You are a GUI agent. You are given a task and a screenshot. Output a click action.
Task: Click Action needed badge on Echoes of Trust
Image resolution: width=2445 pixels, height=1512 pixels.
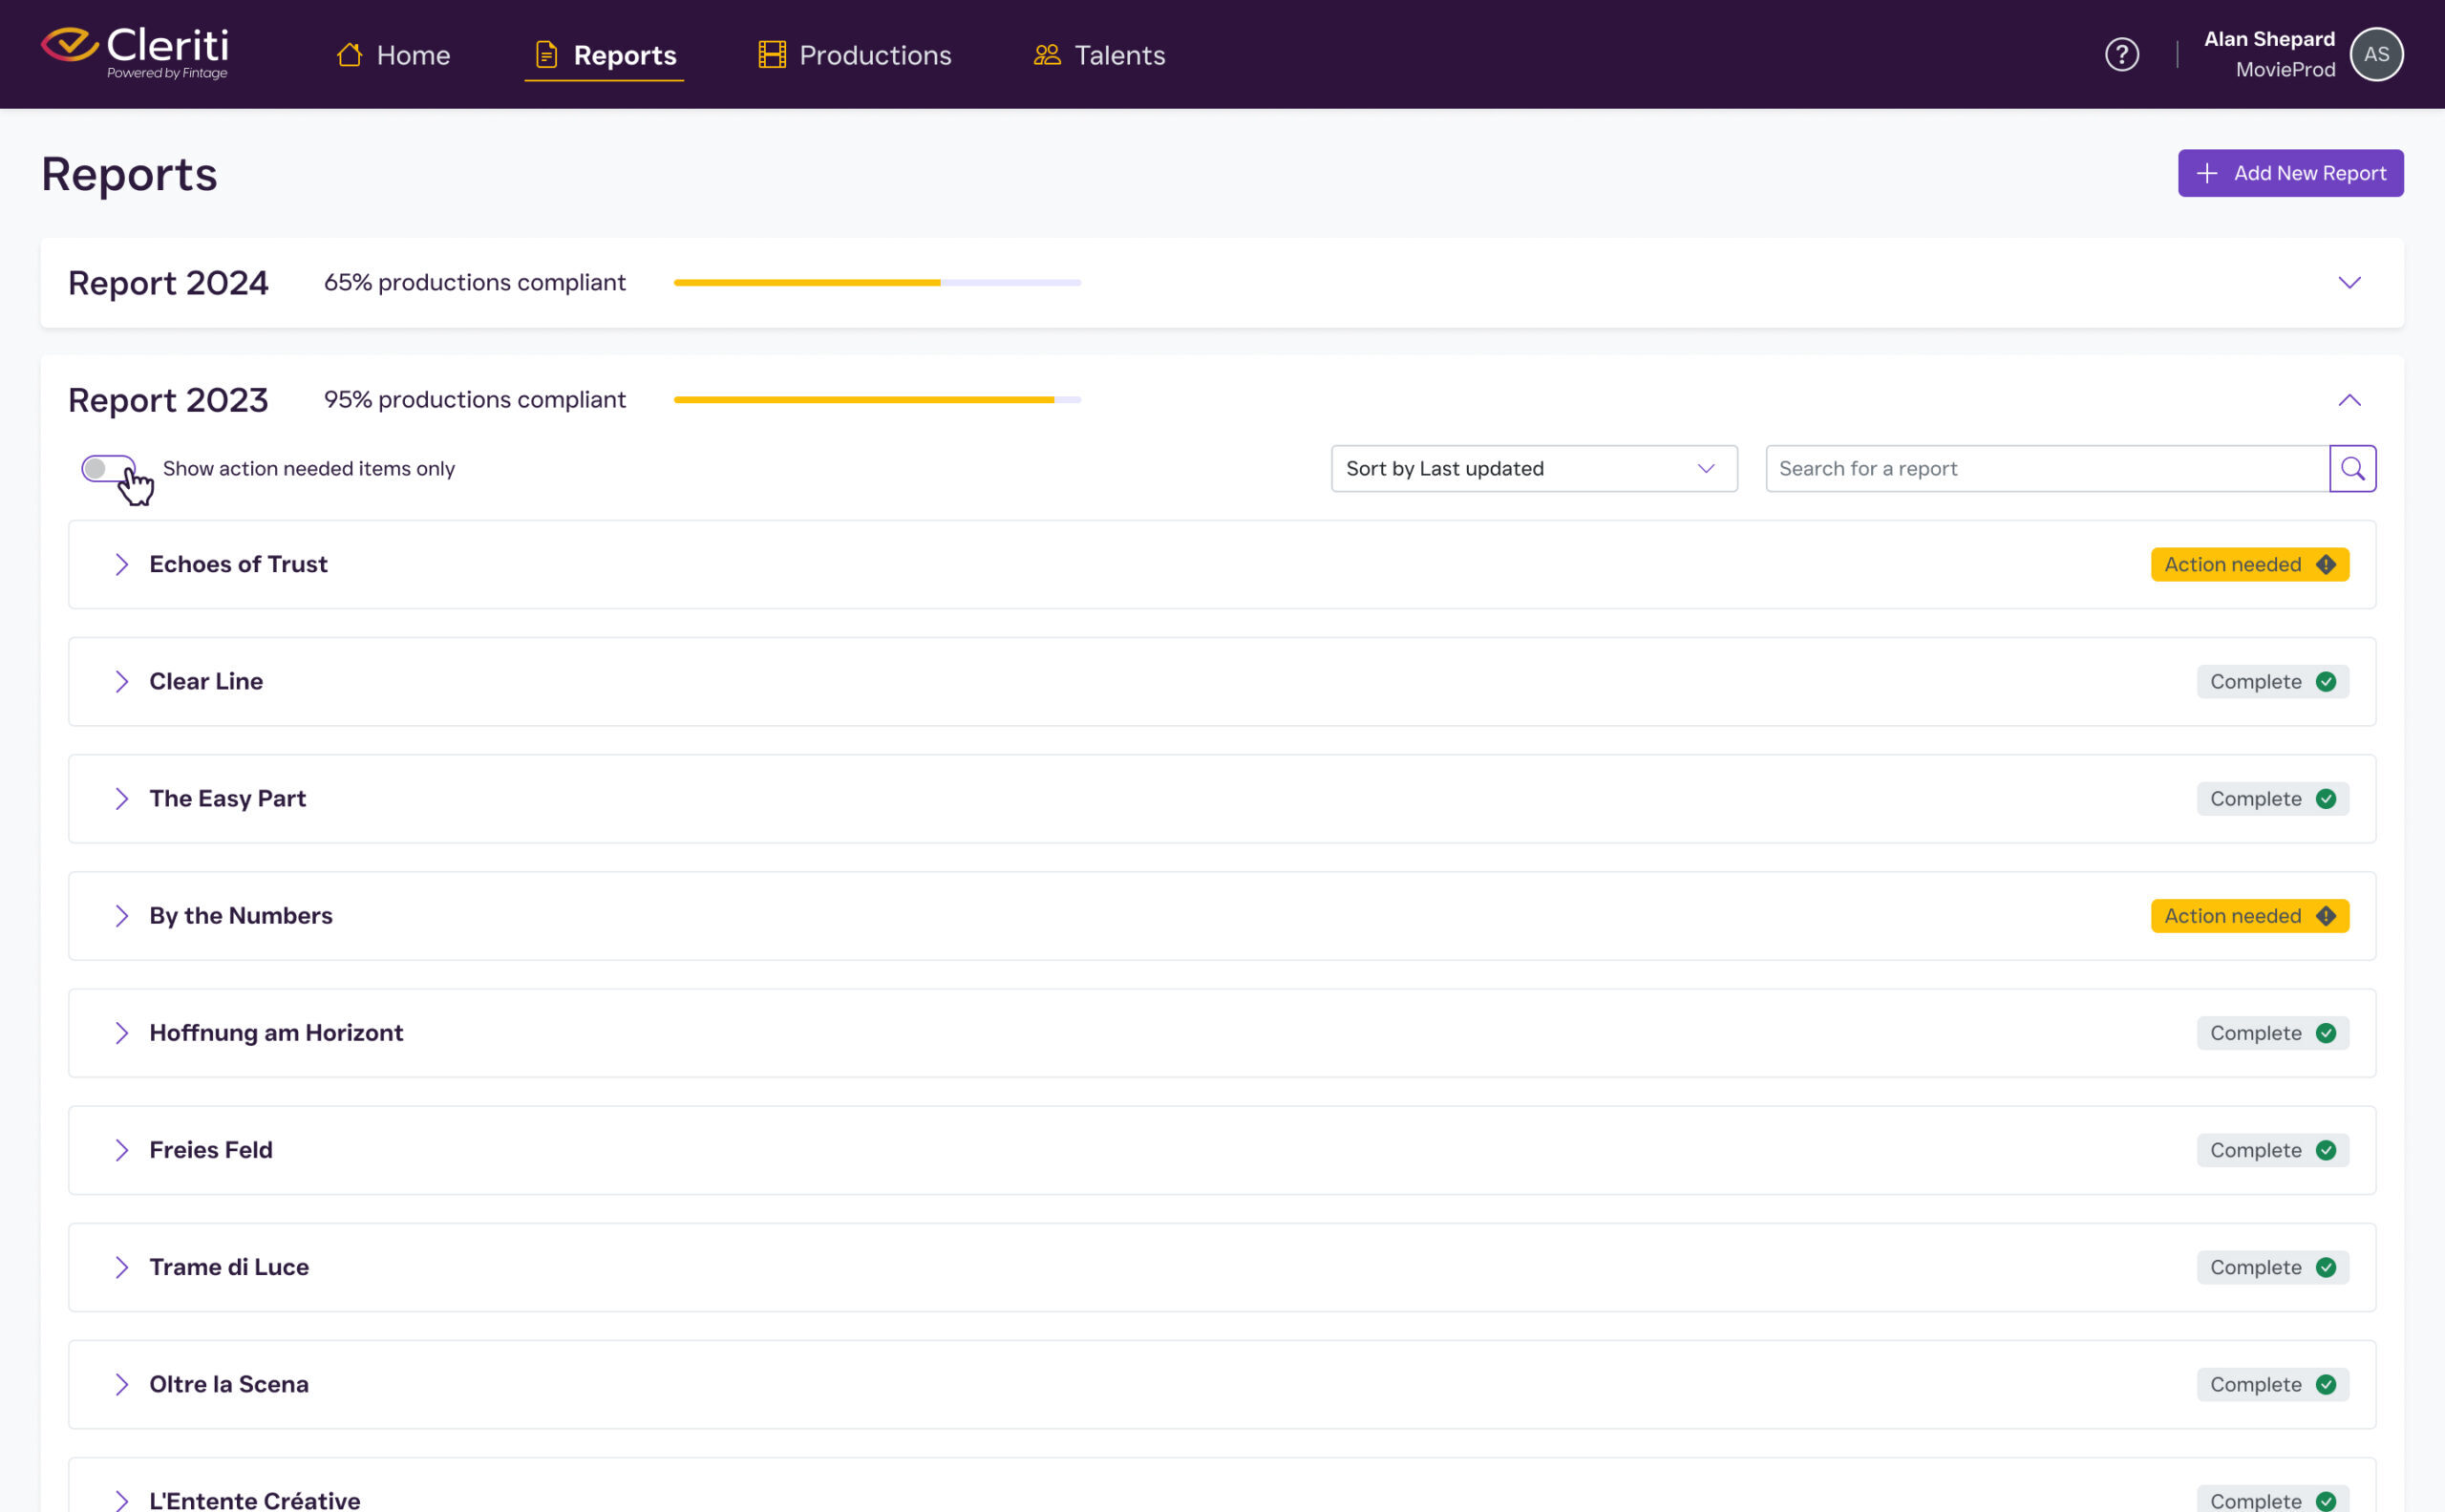[2250, 564]
